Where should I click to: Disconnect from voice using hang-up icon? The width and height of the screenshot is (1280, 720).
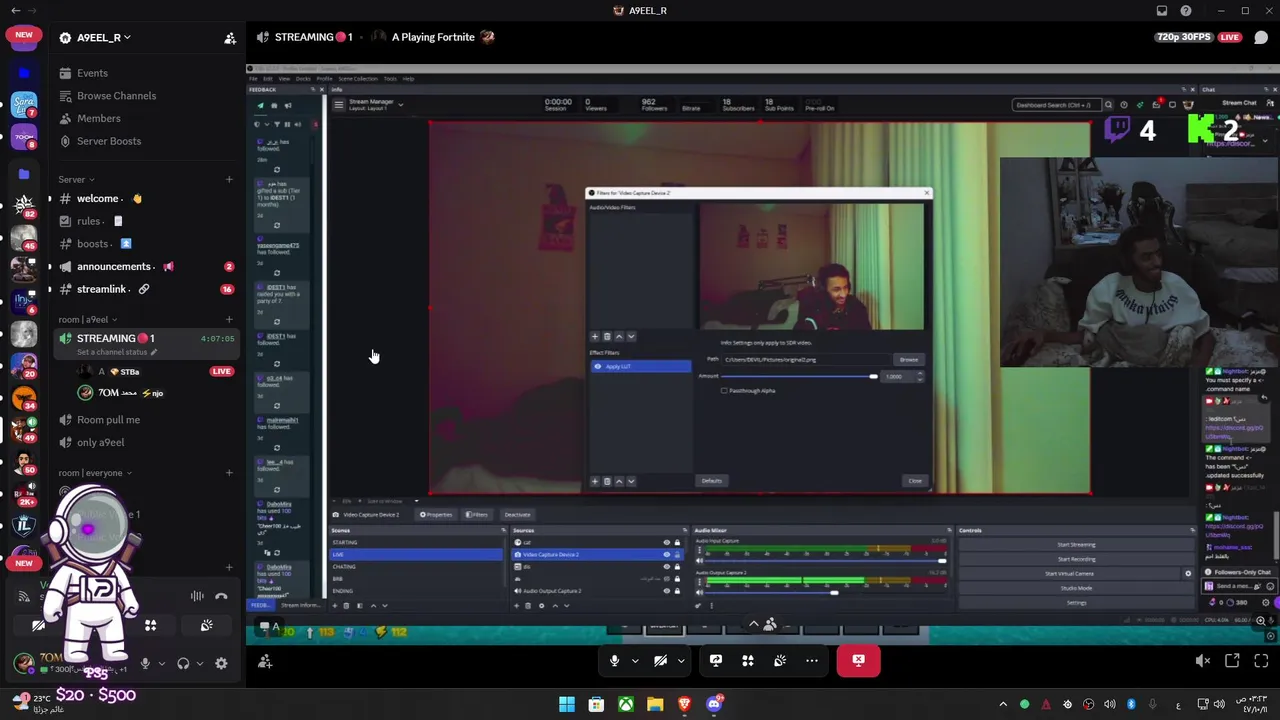(221, 597)
